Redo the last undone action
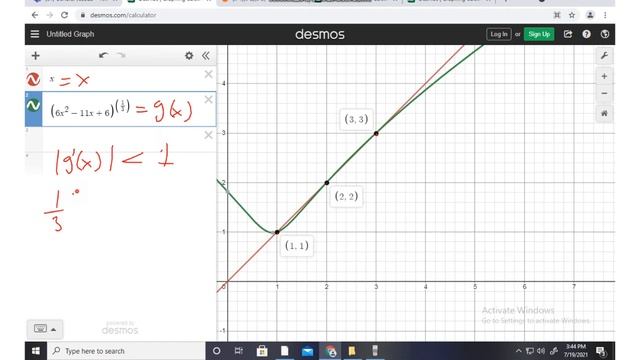 [121, 56]
